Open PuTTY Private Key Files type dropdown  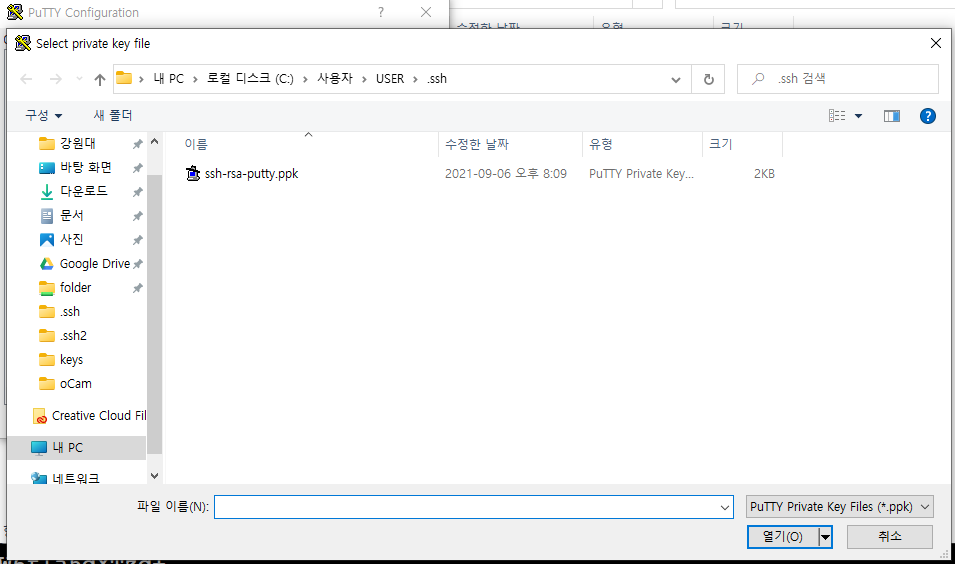[x=839, y=507]
